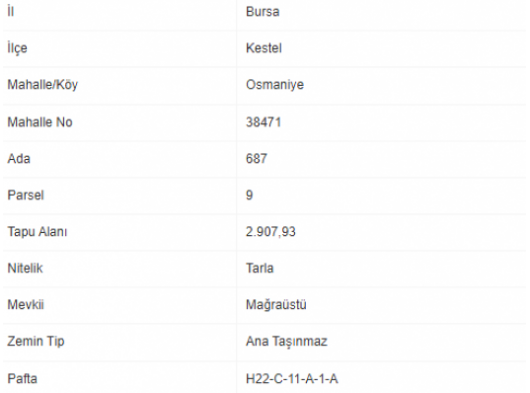The image size is (530, 393).
Task: Click the Ana Taşınmaz value
Action: 287,341
